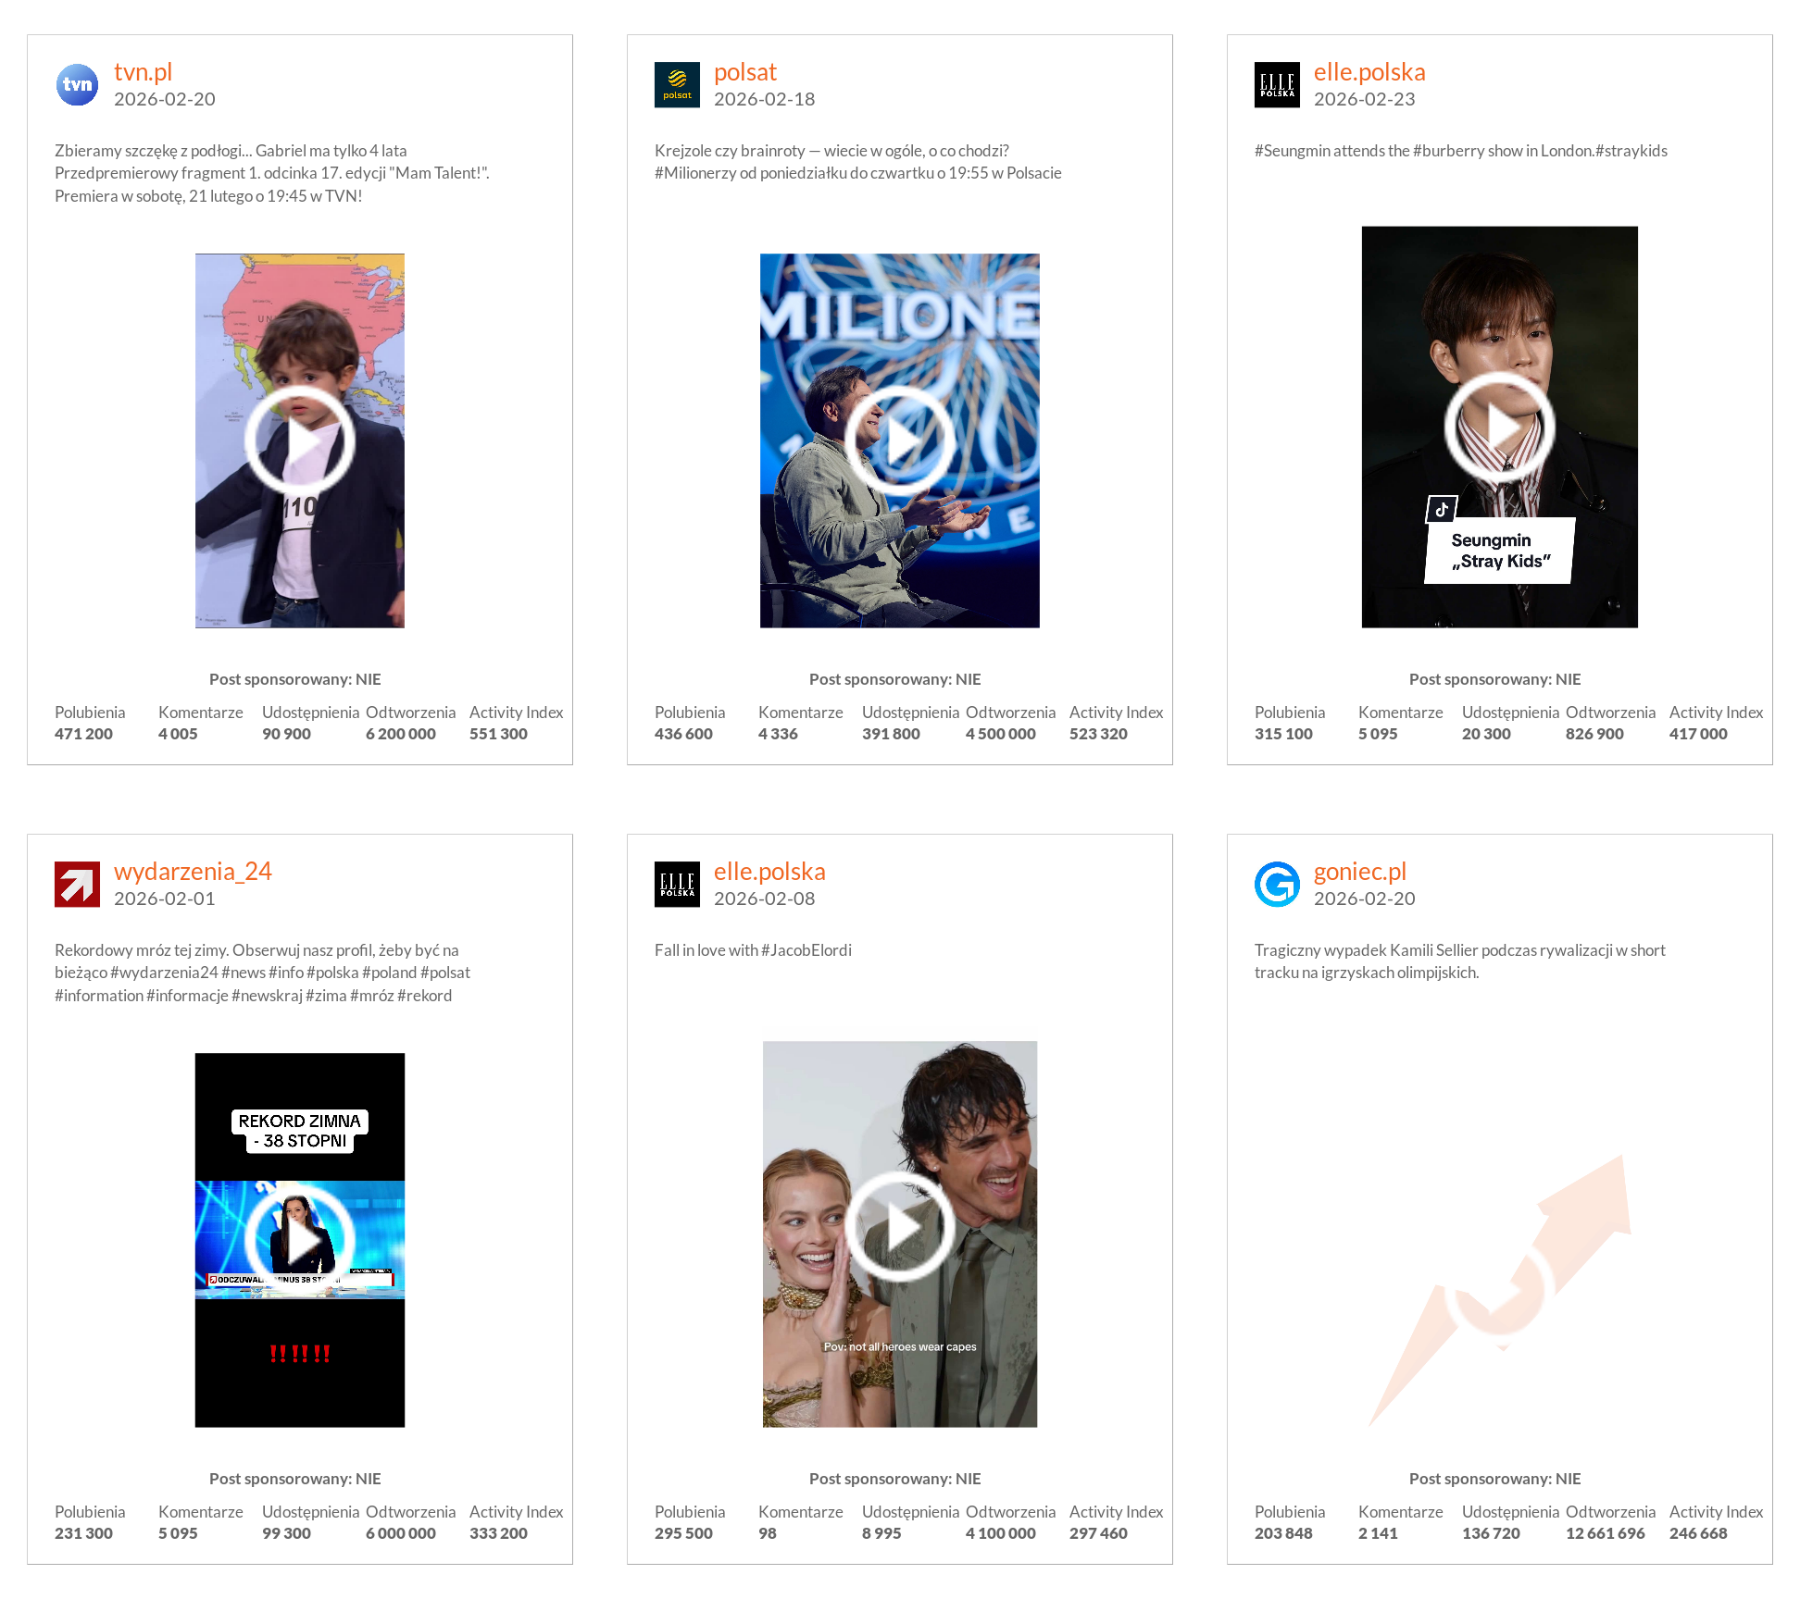Play the Mam Talent boy video

click(300, 441)
